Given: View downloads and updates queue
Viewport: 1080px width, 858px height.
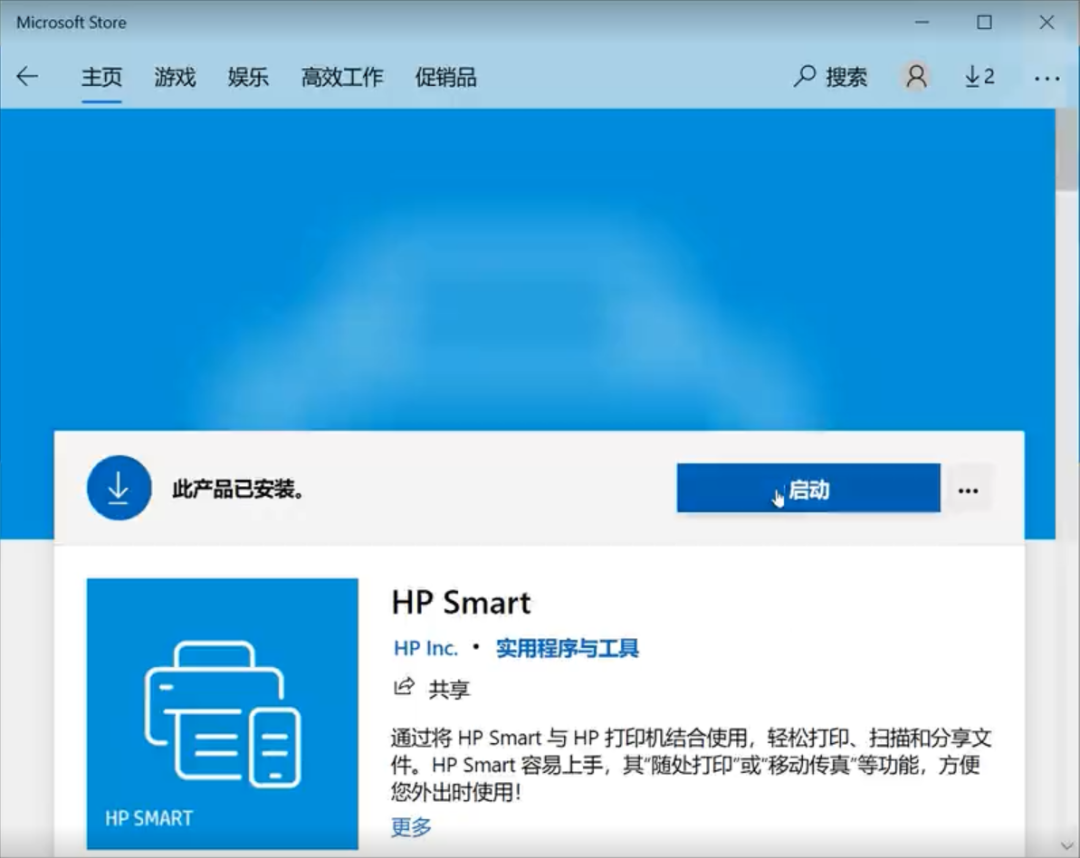Looking at the screenshot, I should pos(979,76).
